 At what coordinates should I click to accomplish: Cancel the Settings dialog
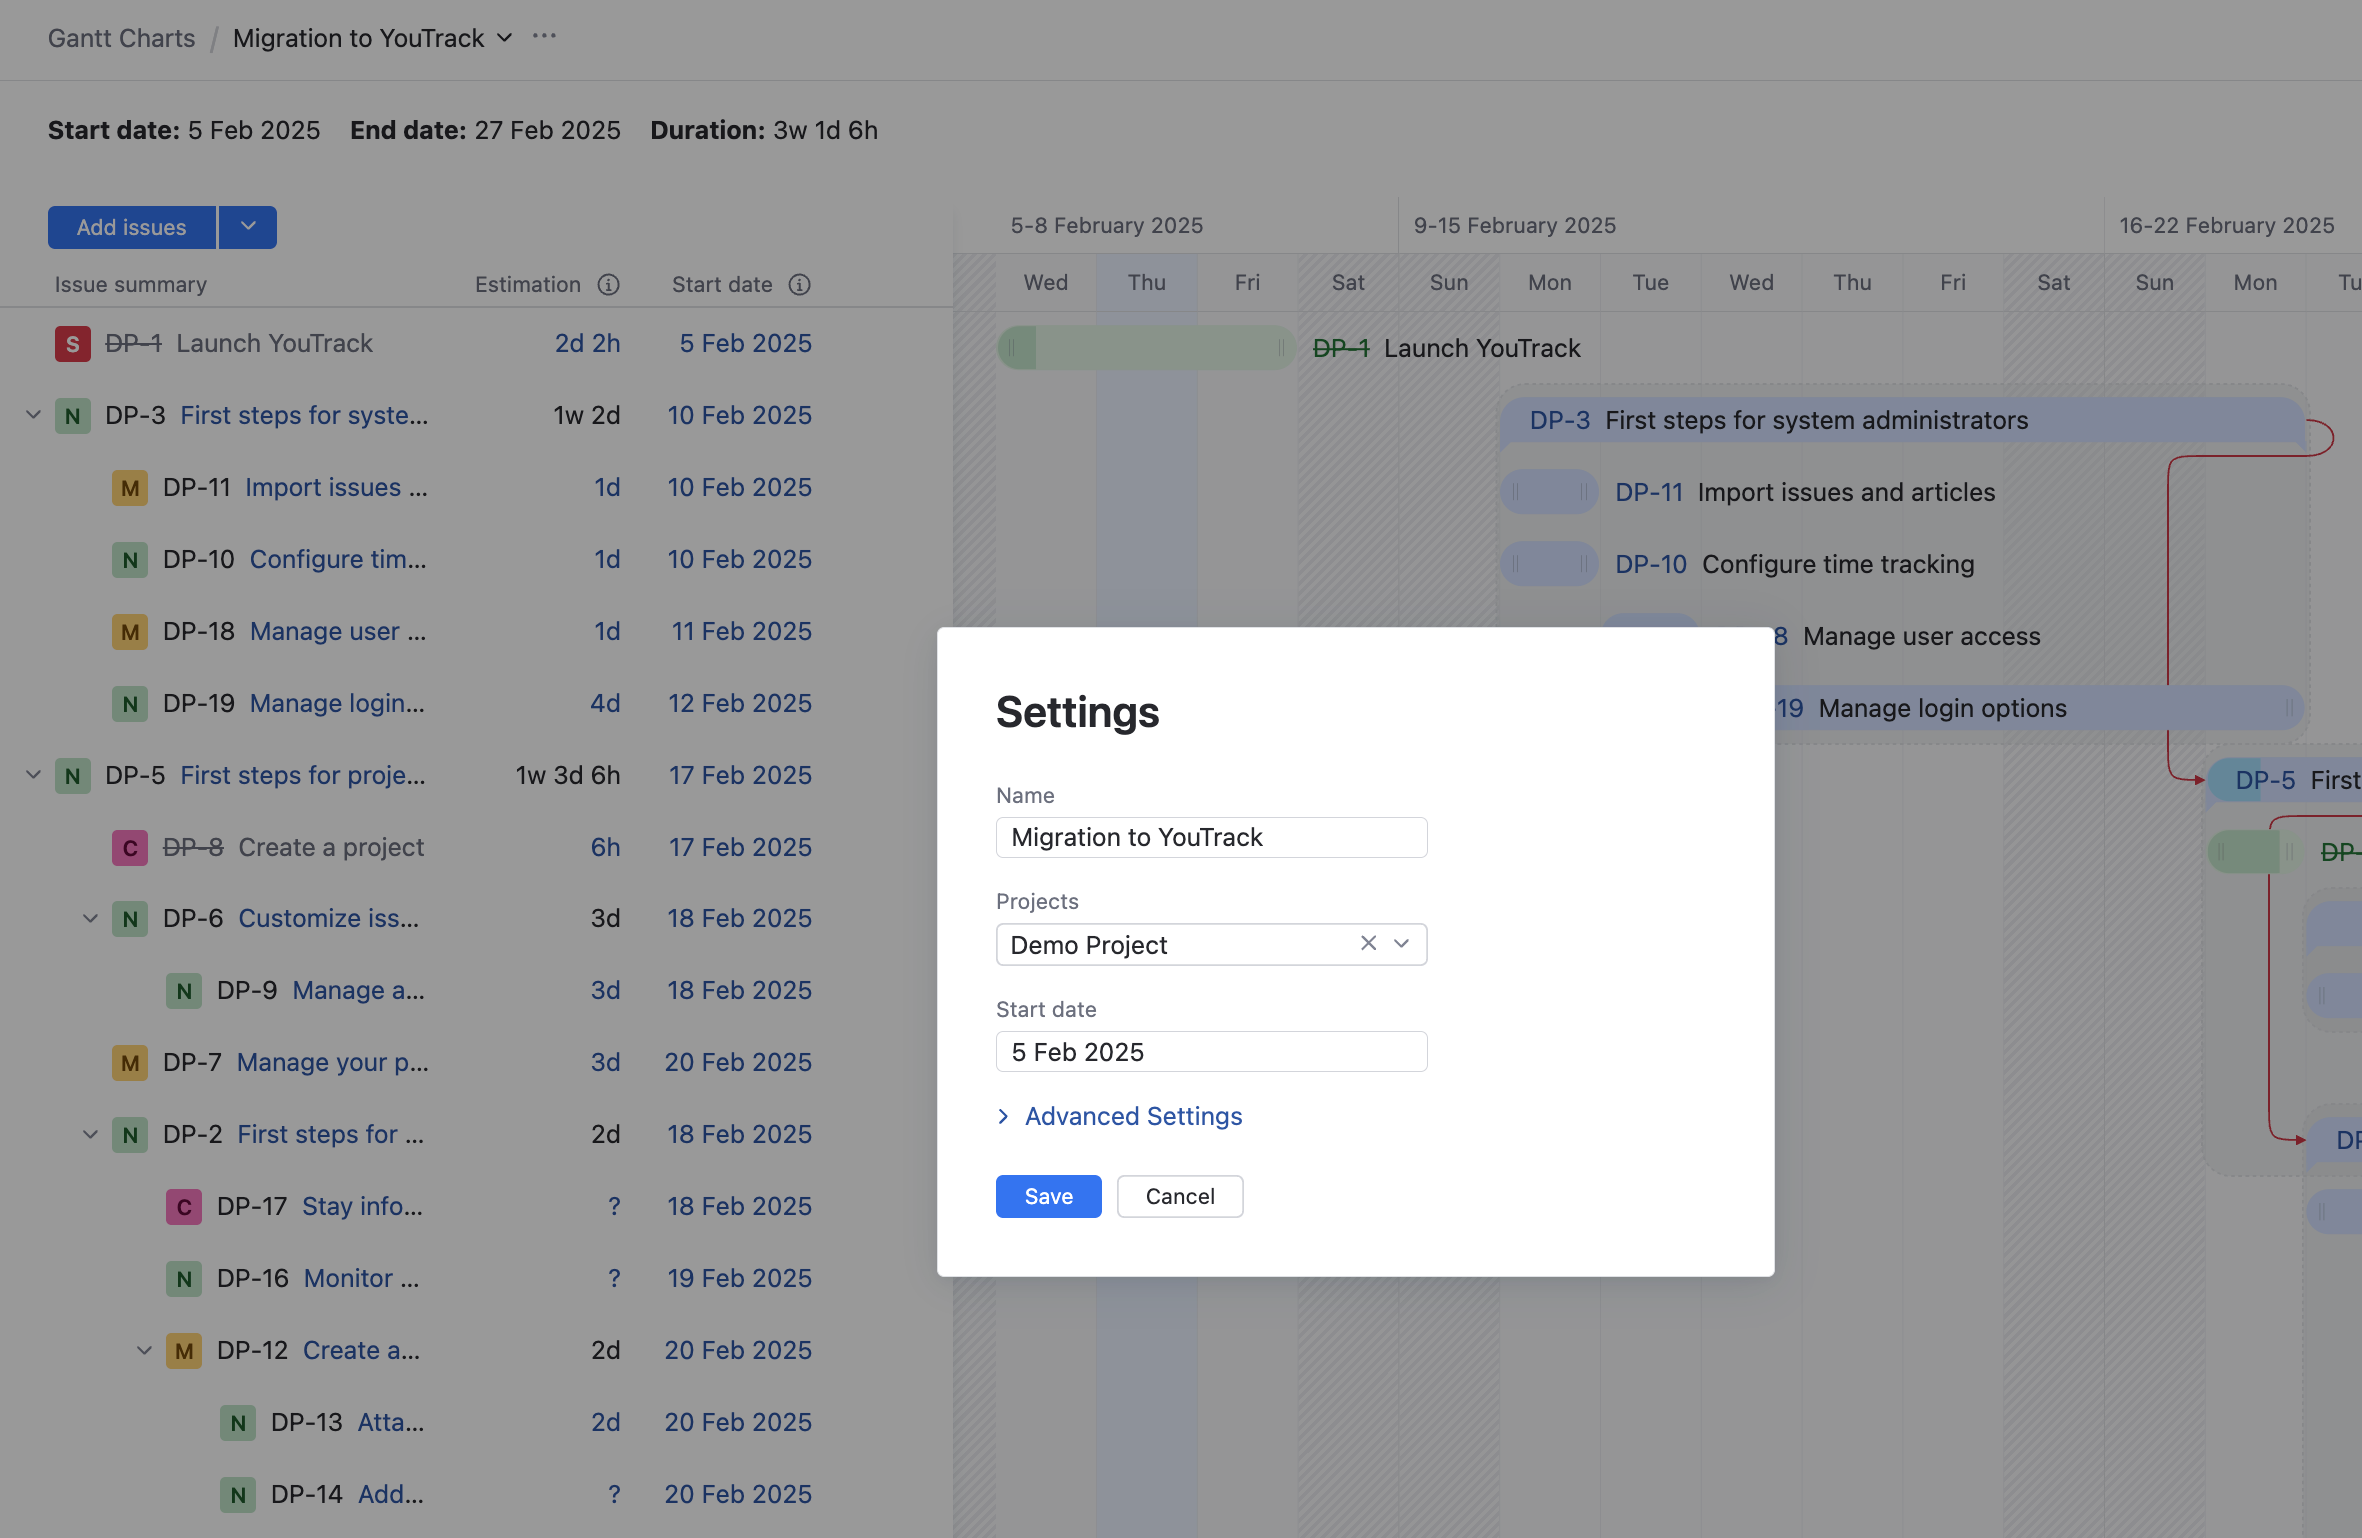coord(1180,1196)
